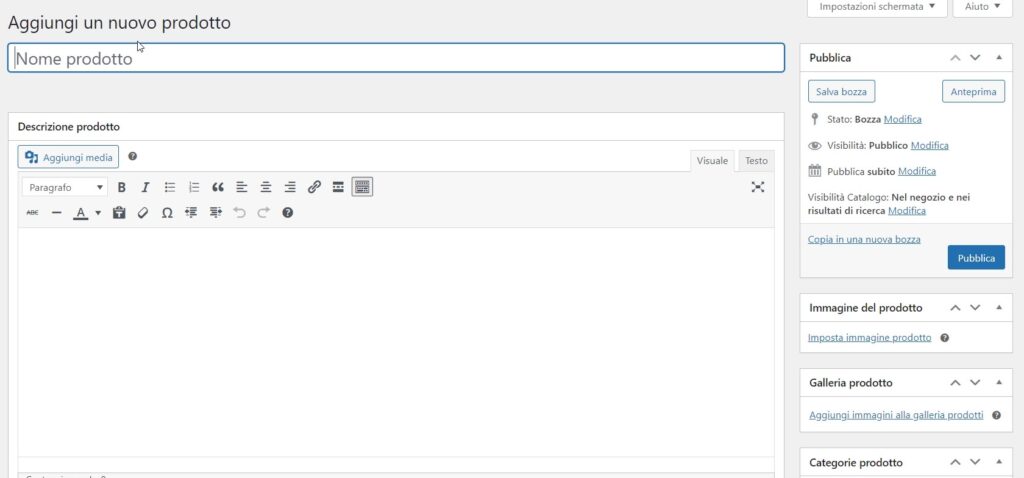This screenshot has height=478, width=1024.
Task: Collapse the Galleria prodotto panel
Action: point(999,383)
